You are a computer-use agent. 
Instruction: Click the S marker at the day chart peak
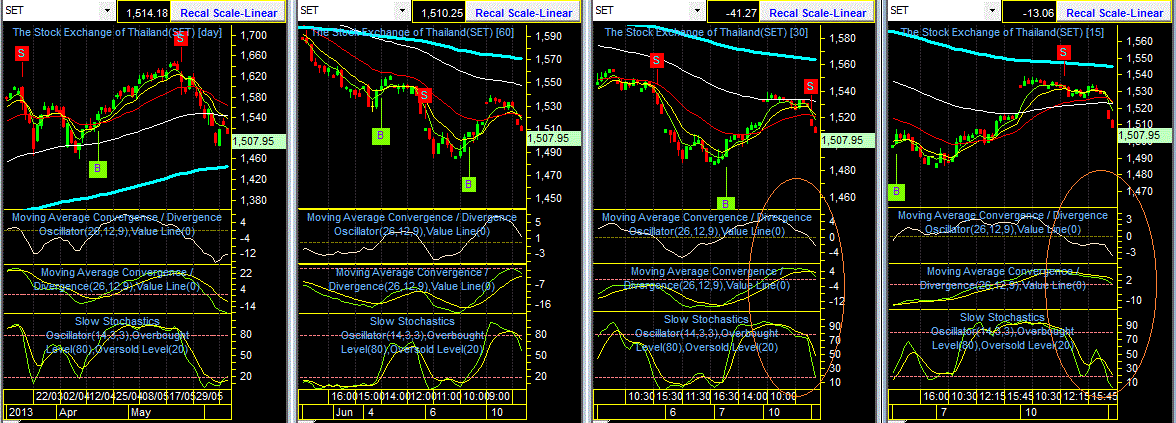click(181, 38)
